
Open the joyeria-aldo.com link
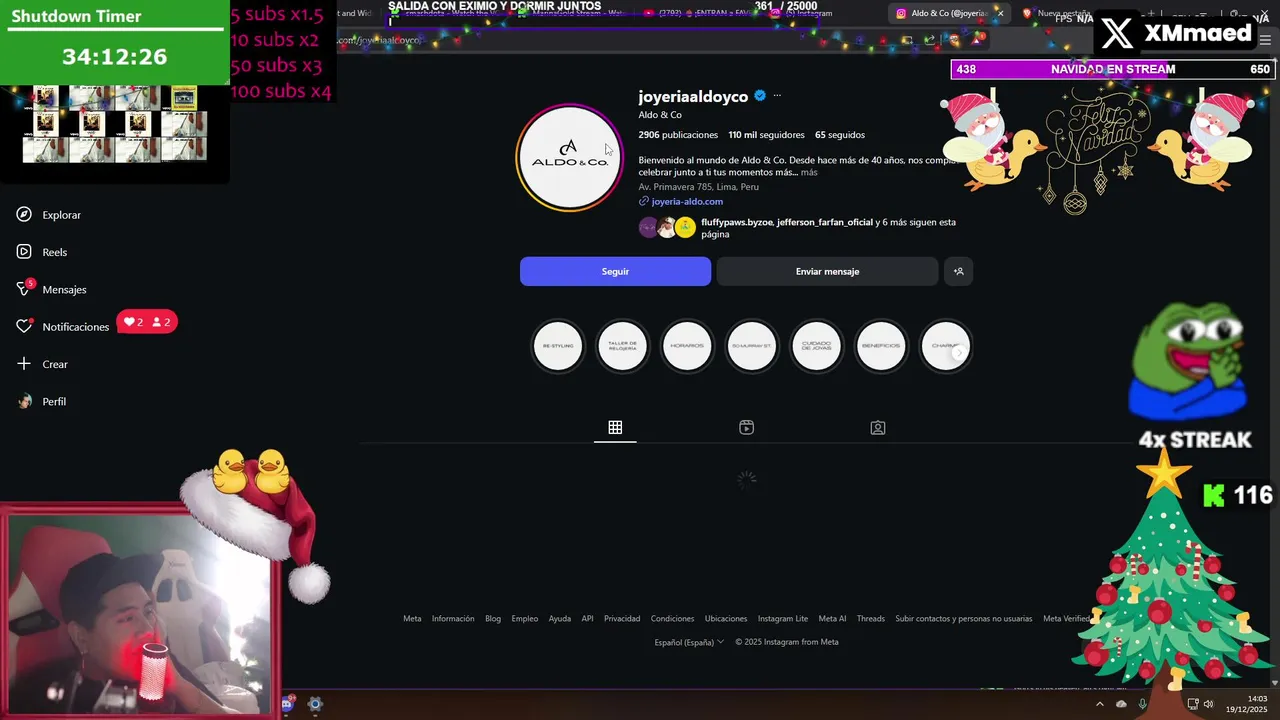tap(687, 201)
